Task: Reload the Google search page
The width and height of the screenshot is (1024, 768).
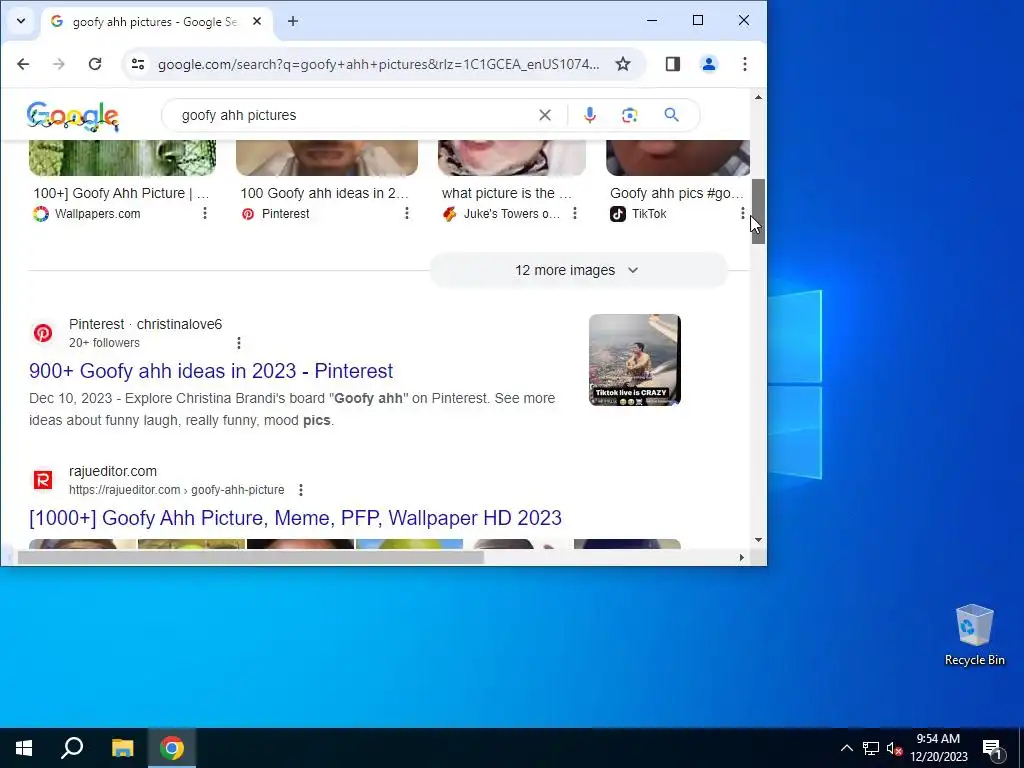Action: (x=95, y=64)
